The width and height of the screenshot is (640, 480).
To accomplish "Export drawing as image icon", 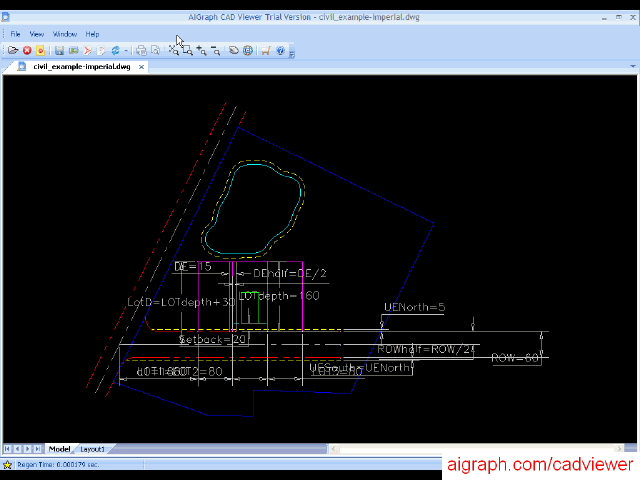I will coord(73,51).
